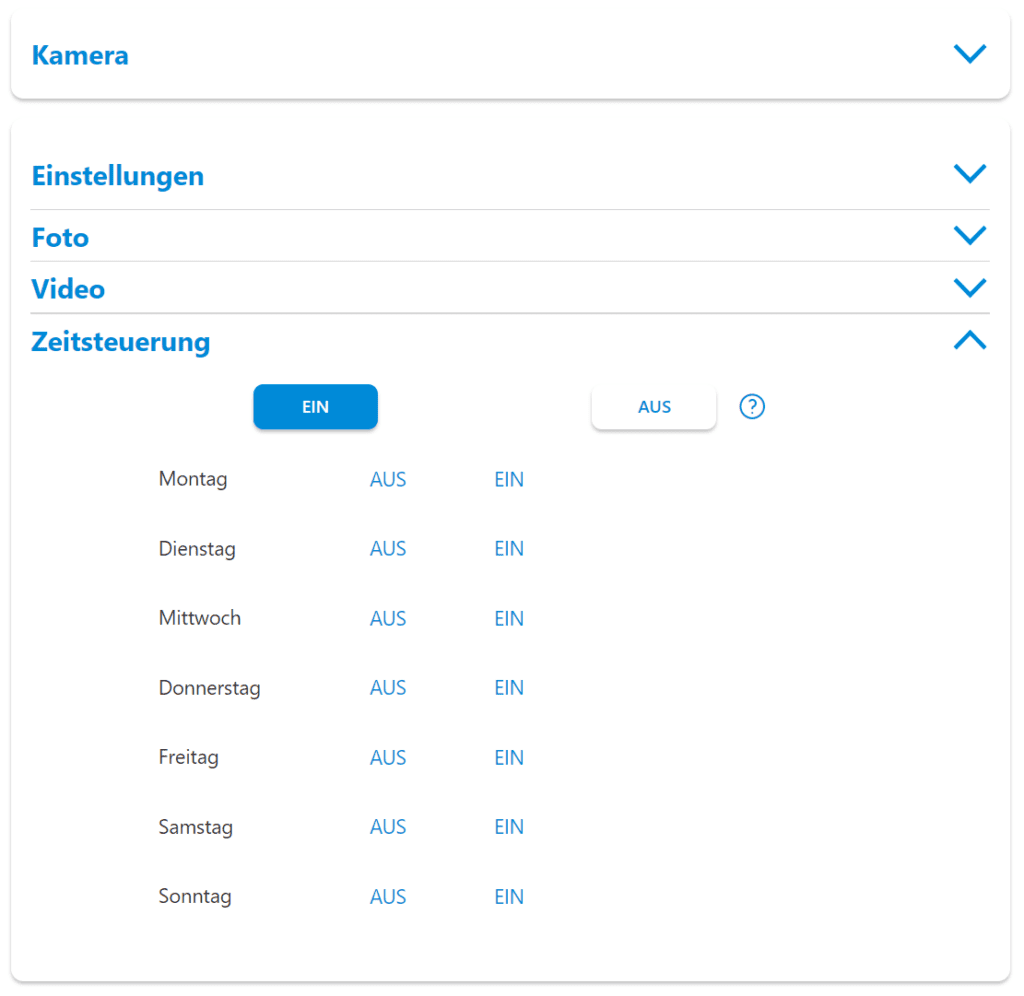This screenshot has height=996, width=1024.
Task: Set Montag EIN time
Action: (509, 480)
